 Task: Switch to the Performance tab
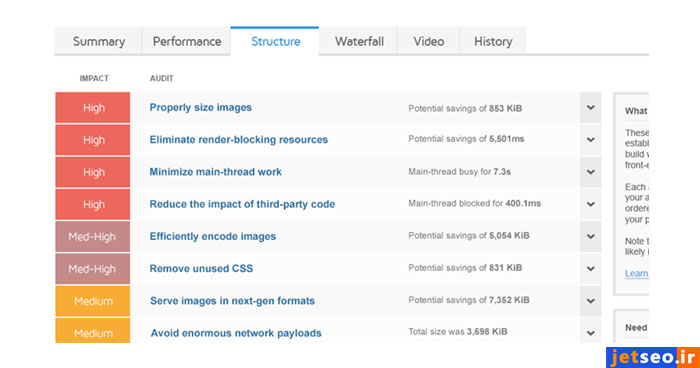187,41
